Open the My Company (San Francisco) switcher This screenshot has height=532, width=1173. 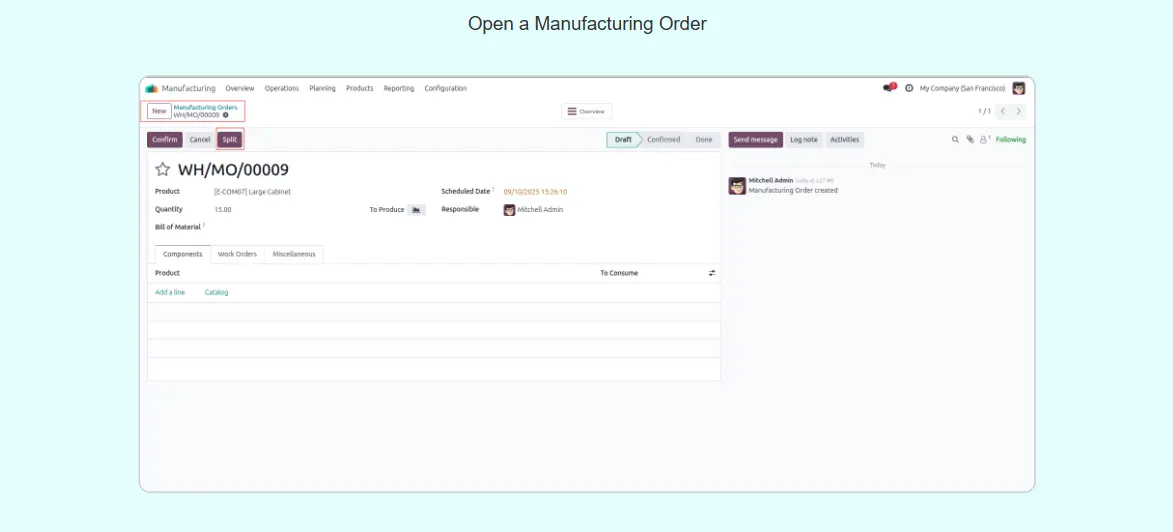tap(962, 88)
